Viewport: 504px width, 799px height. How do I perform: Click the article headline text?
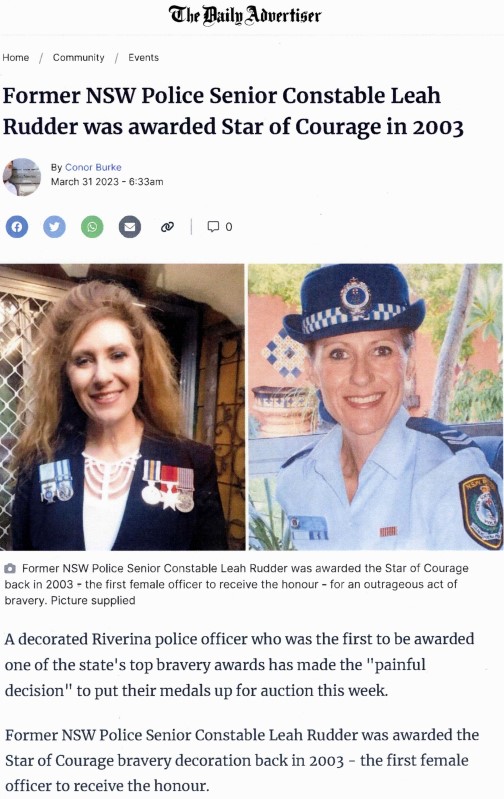point(233,111)
